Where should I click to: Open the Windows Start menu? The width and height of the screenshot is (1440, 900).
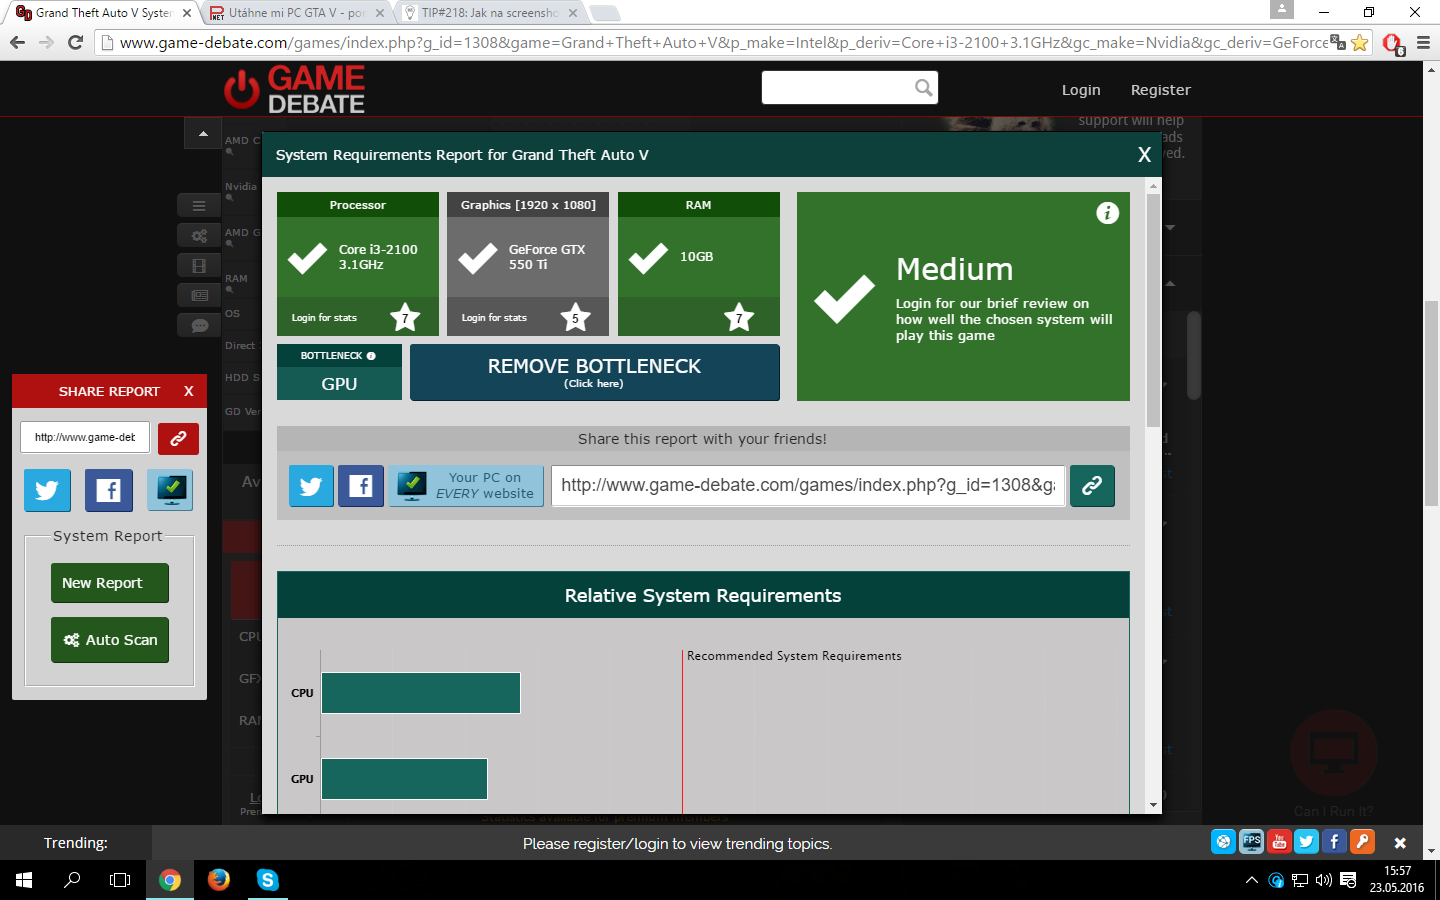point(24,880)
